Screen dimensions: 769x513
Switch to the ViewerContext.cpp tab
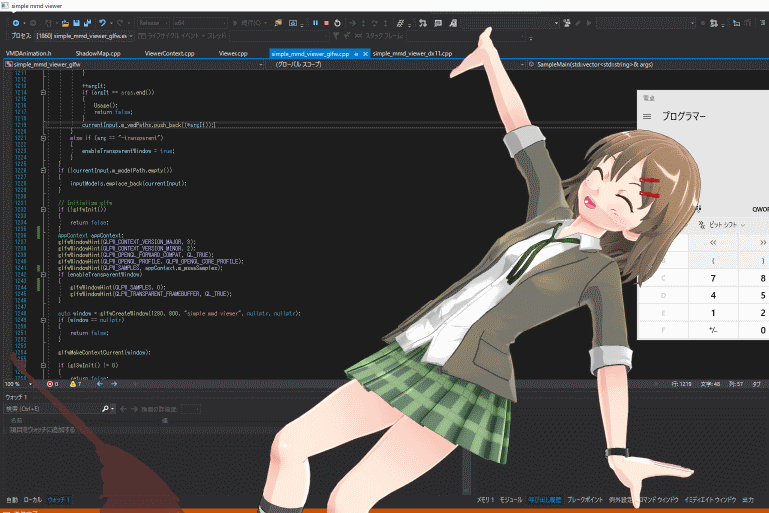[170, 53]
